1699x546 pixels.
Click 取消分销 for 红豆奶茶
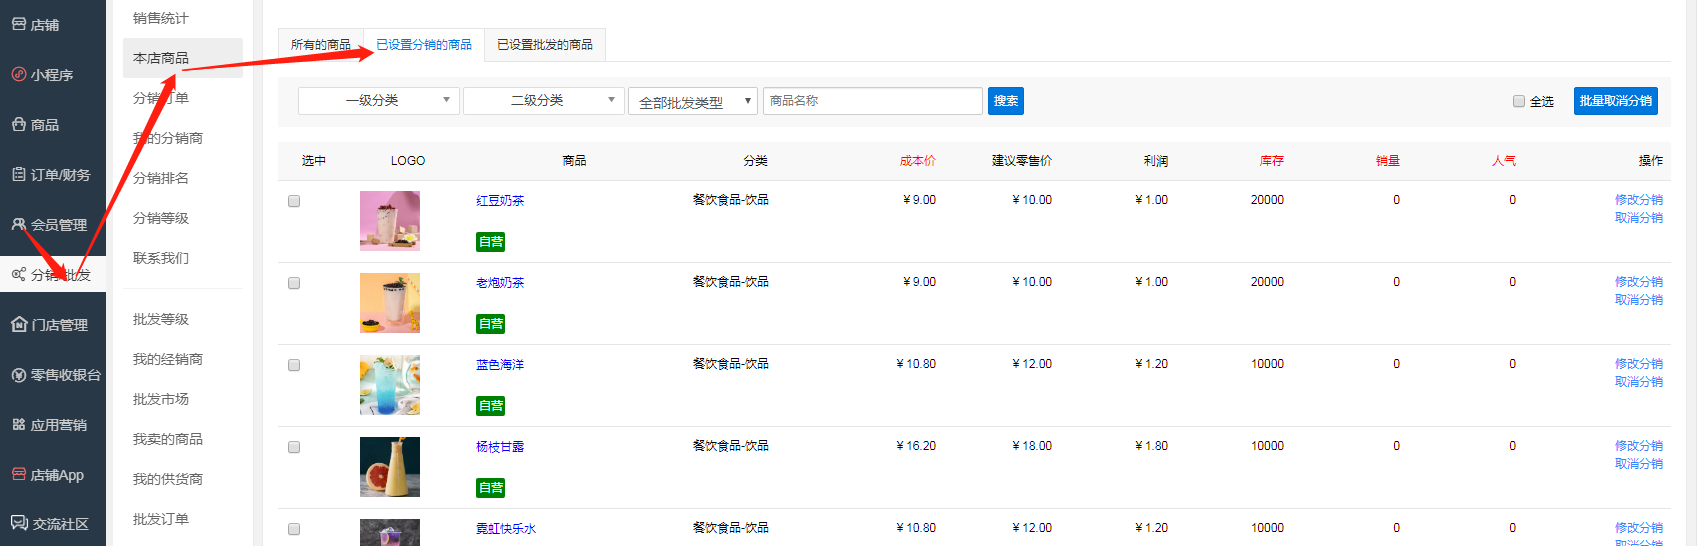(x=1639, y=218)
